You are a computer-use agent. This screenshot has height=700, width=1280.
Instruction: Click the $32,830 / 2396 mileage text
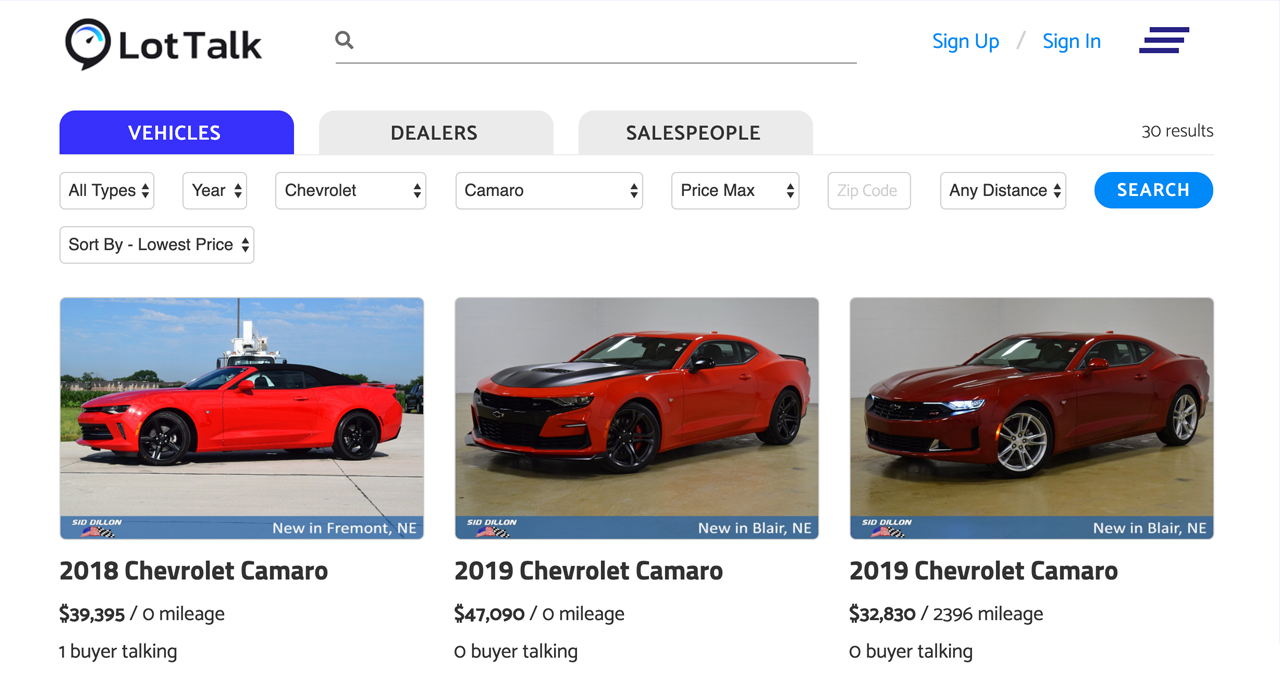coord(947,614)
